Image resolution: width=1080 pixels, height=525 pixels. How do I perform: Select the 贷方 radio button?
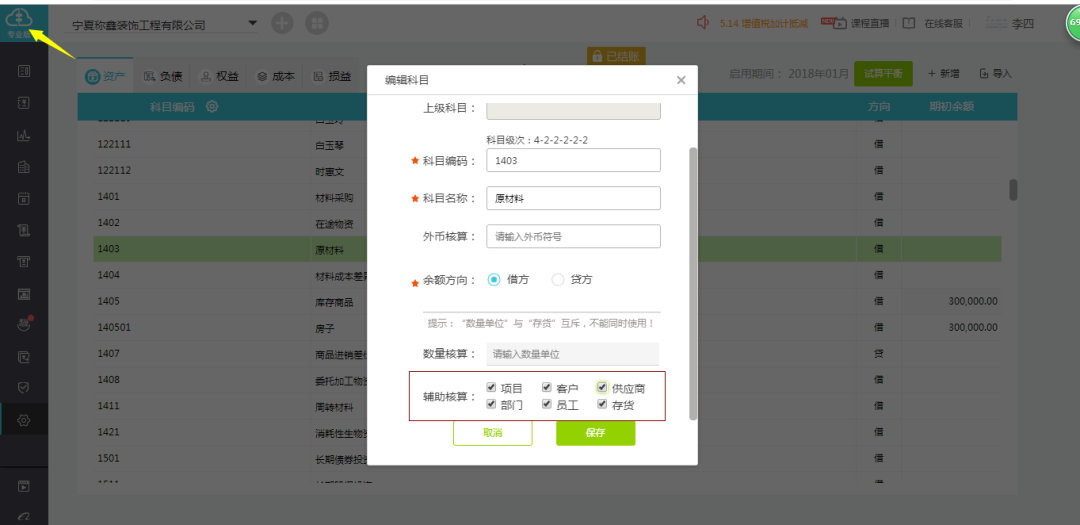click(x=558, y=280)
